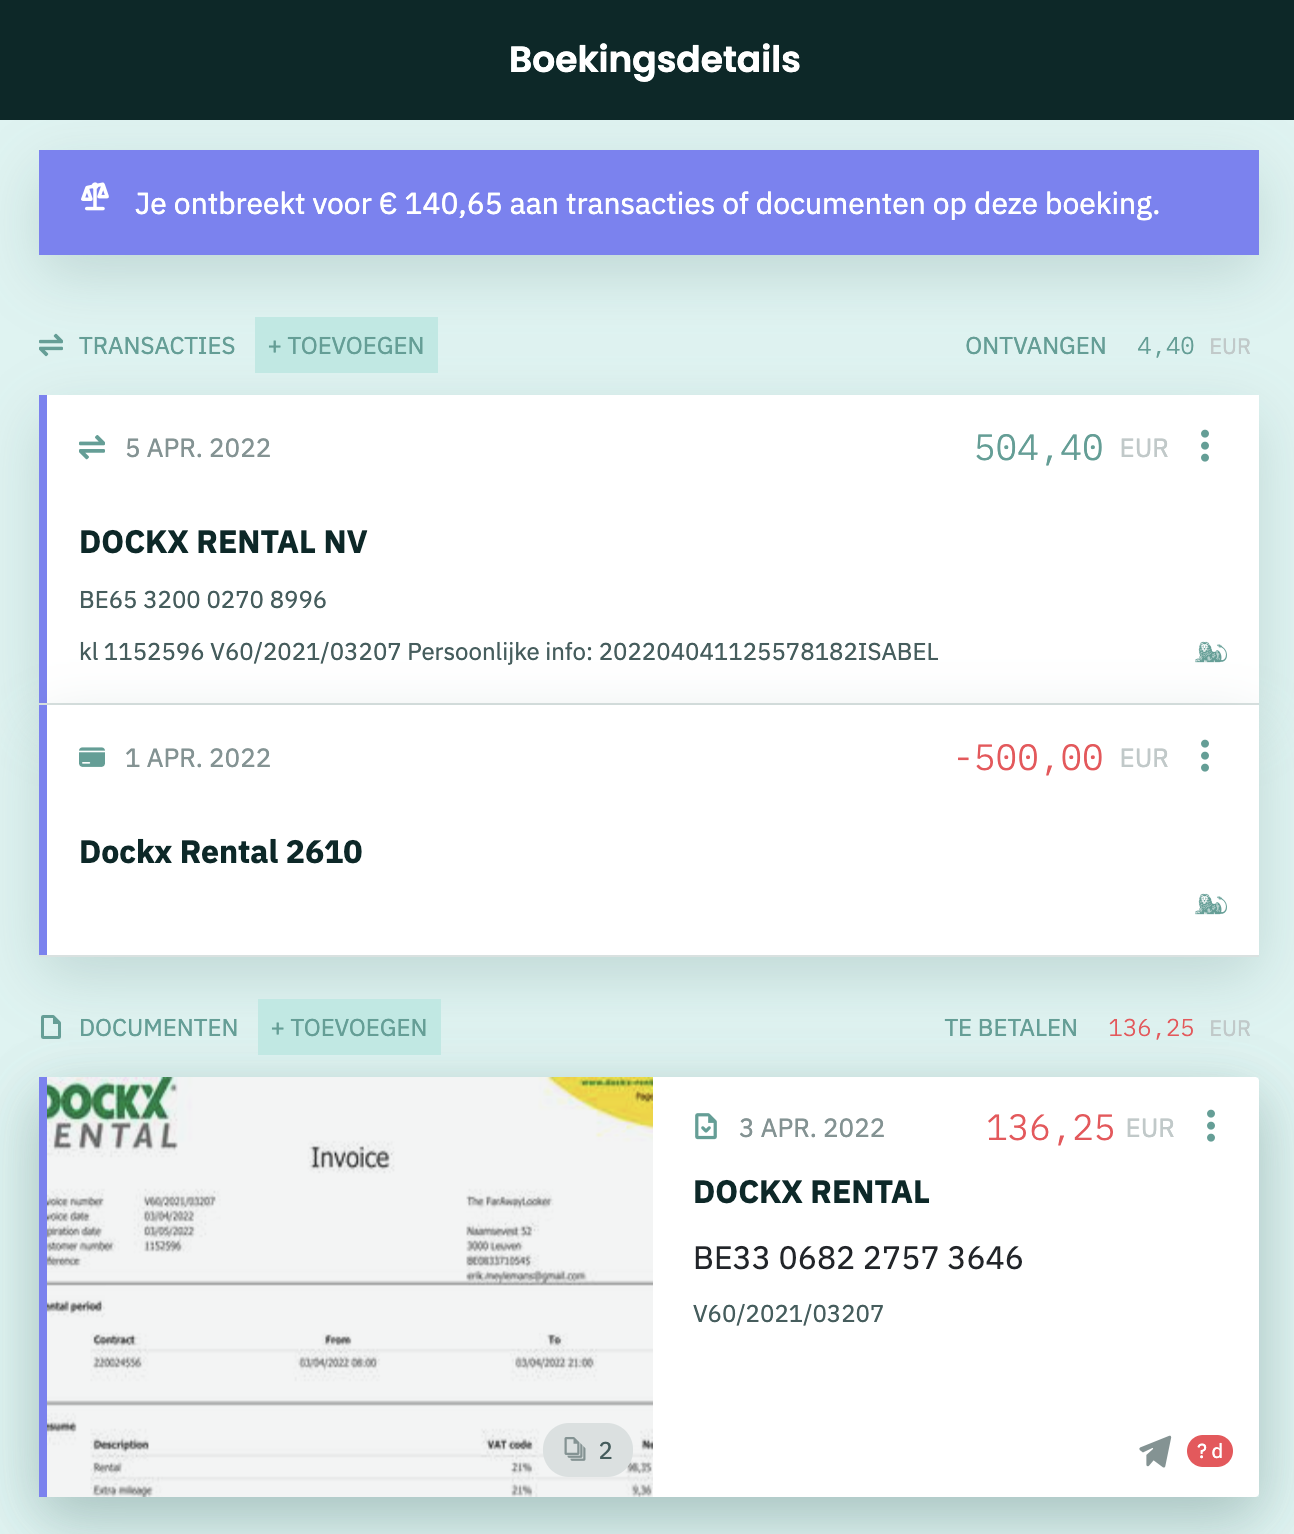Click the date 3 APR. 2022
Image resolution: width=1294 pixels, height=1534 pixels.
(812, 1128)
